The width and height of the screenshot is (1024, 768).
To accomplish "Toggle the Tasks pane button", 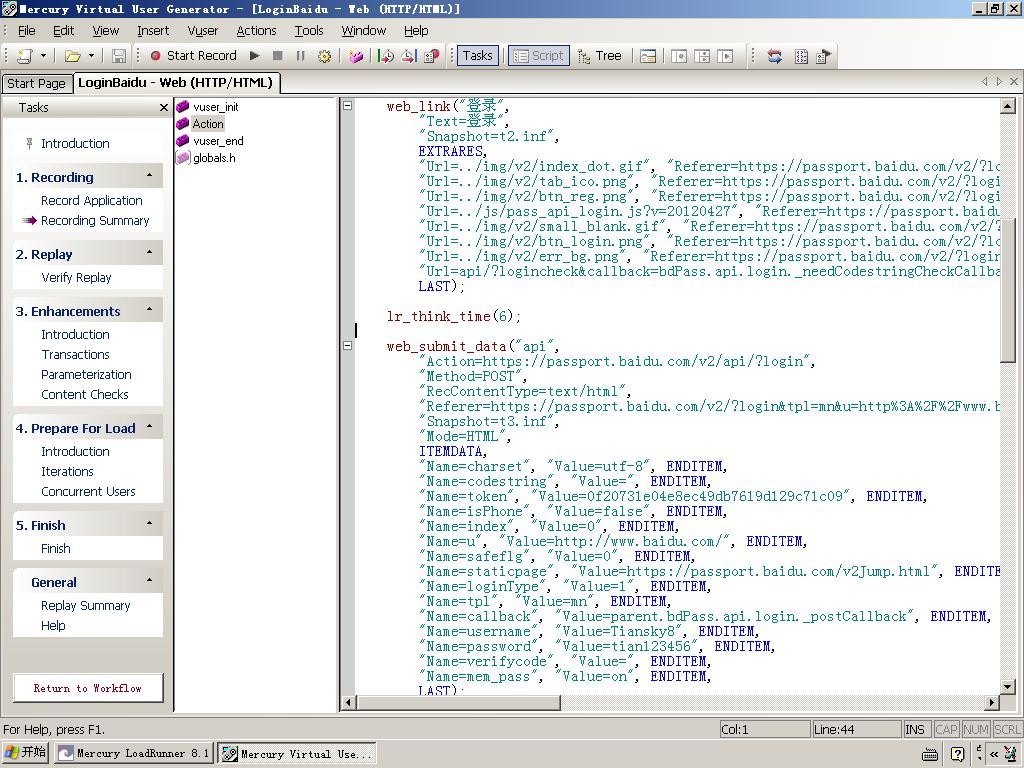I will (x=477, y=56).
